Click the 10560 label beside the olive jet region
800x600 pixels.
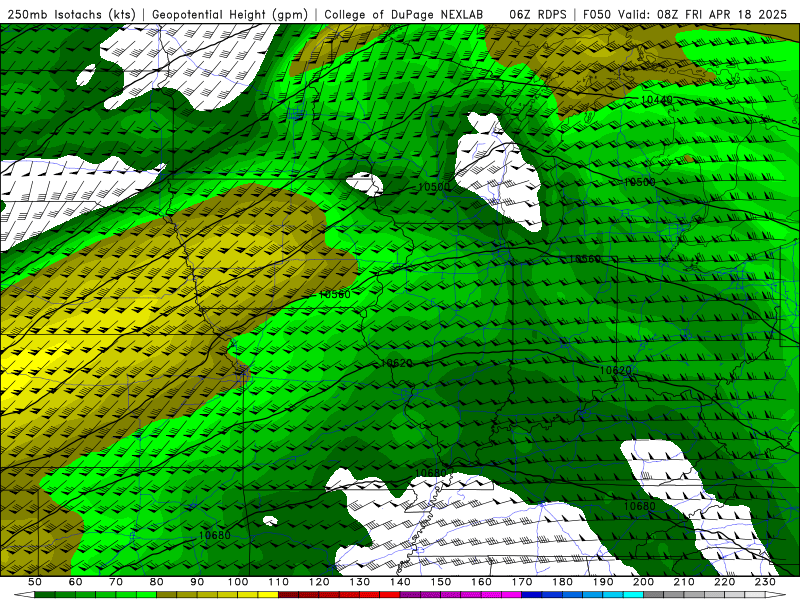(x=335, y=294)
